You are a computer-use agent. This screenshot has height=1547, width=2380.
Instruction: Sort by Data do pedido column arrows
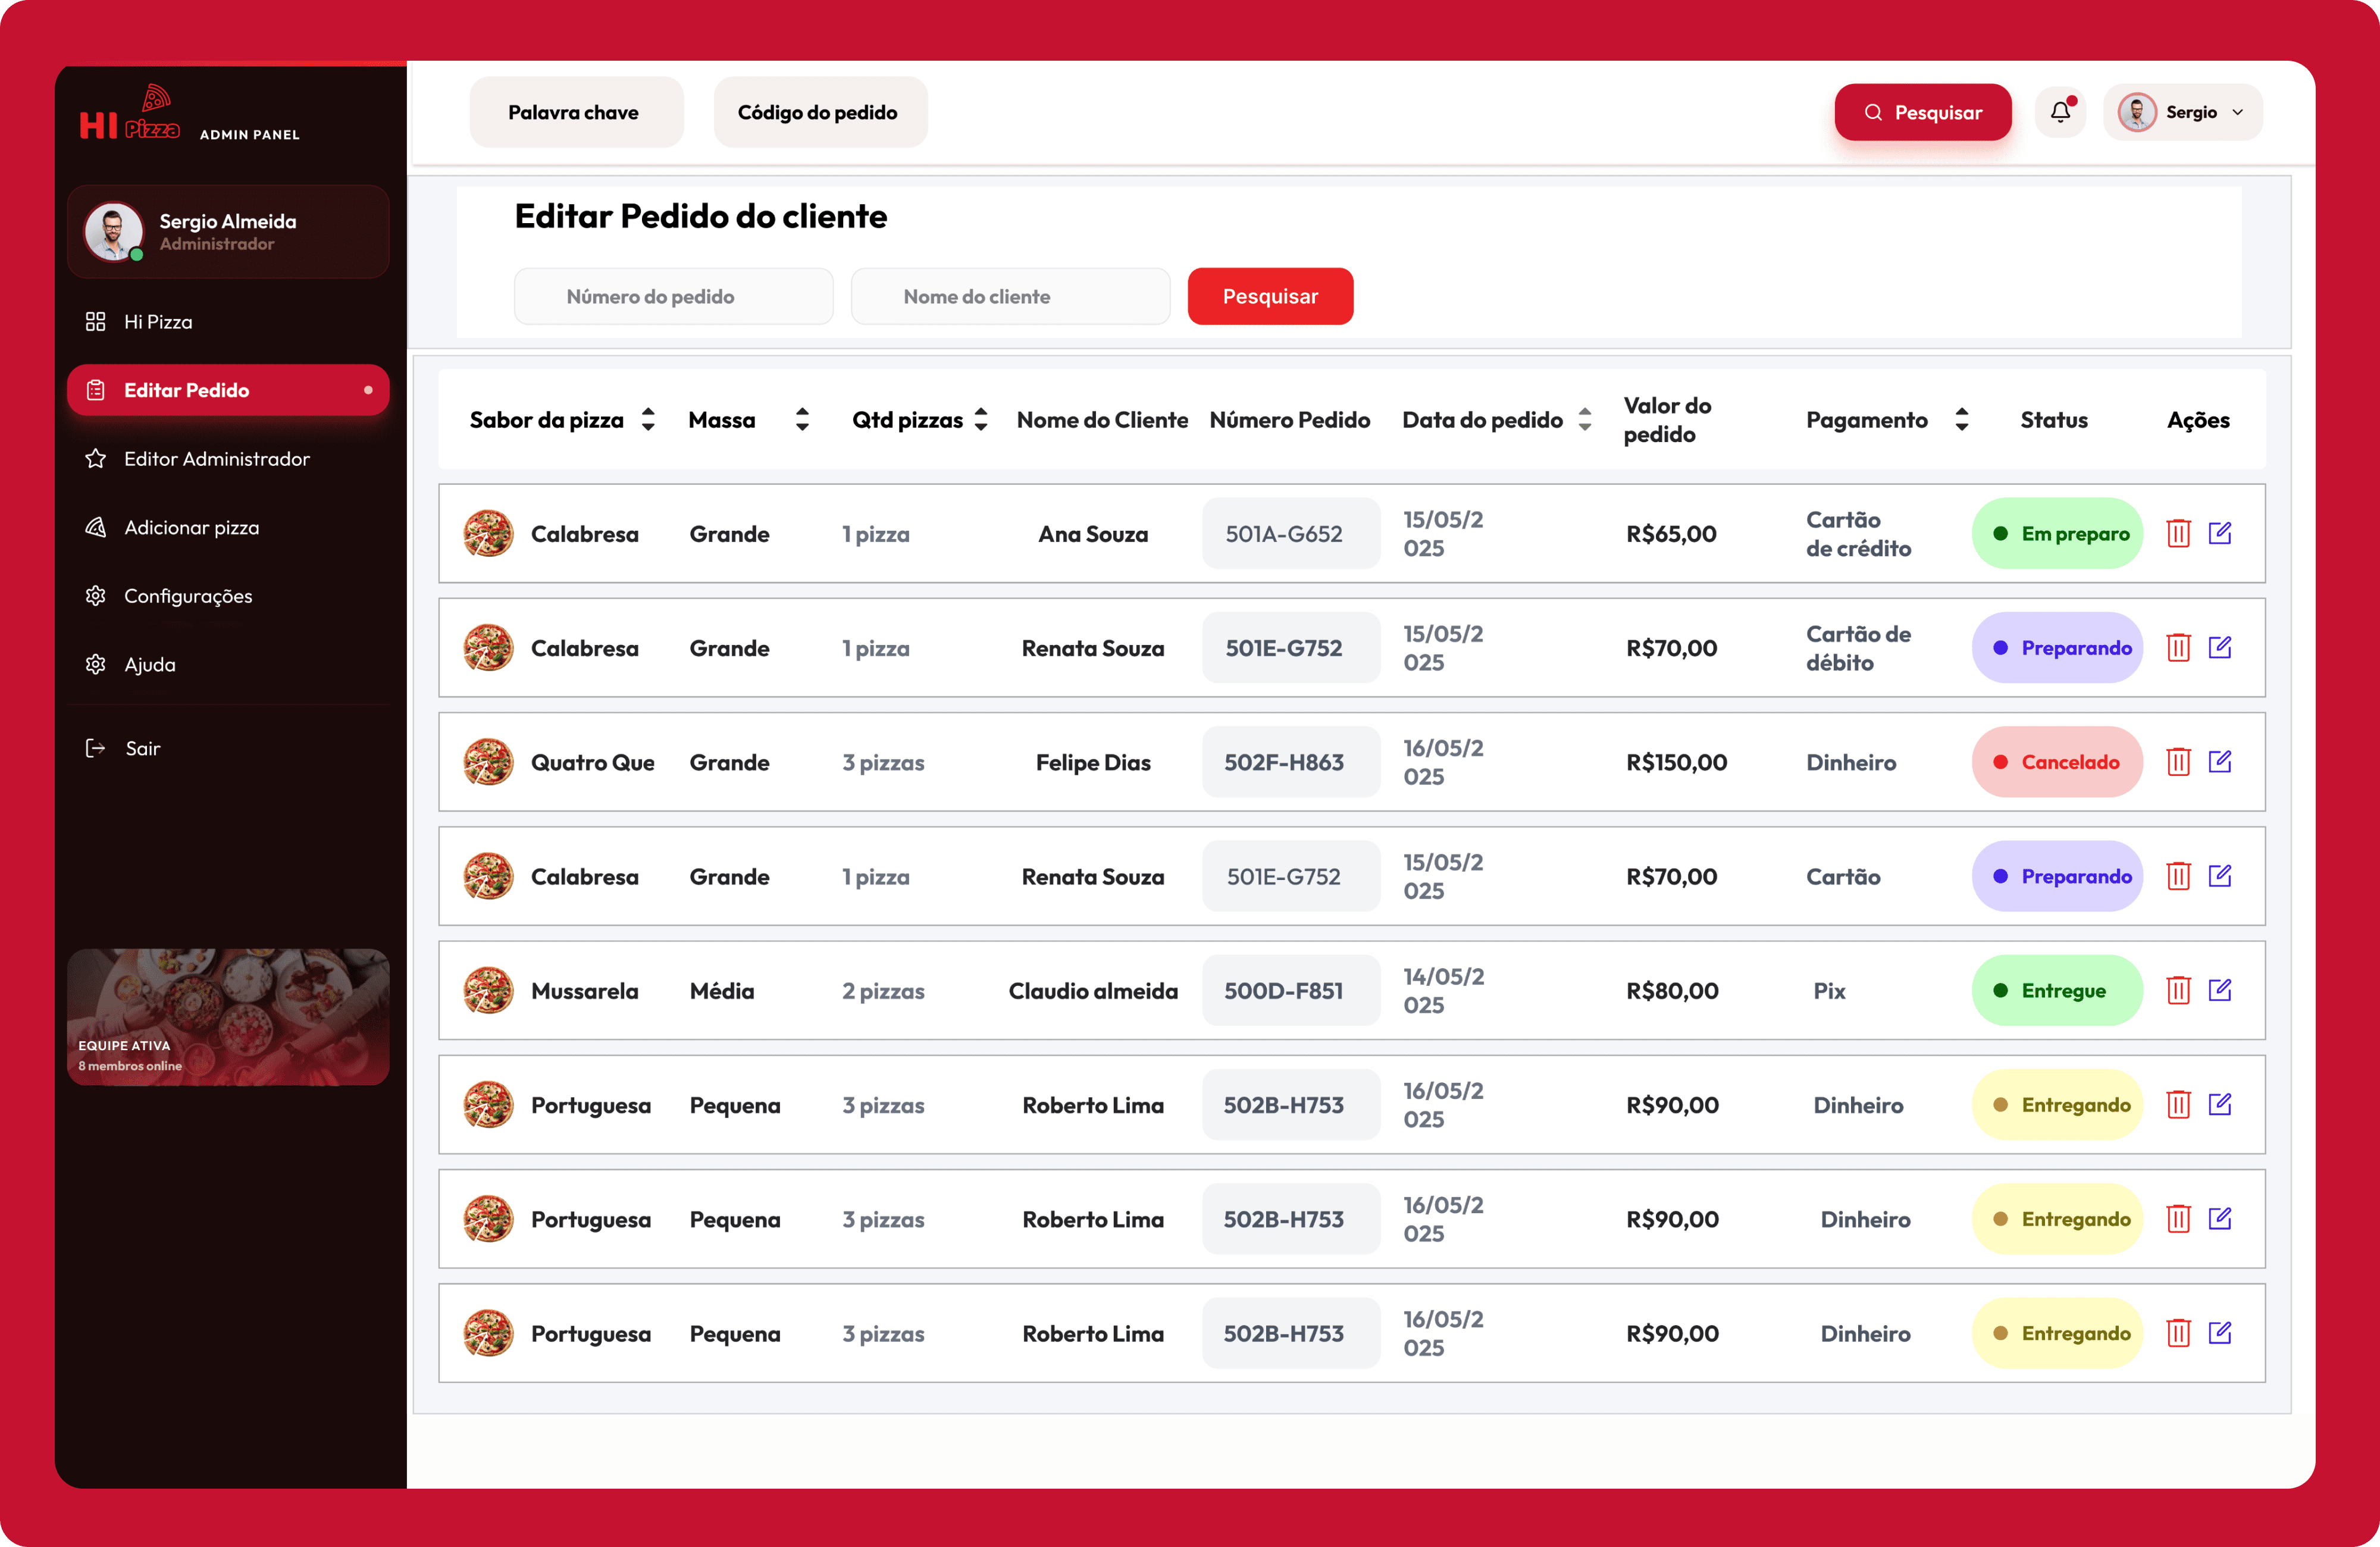pos(1585,420)
